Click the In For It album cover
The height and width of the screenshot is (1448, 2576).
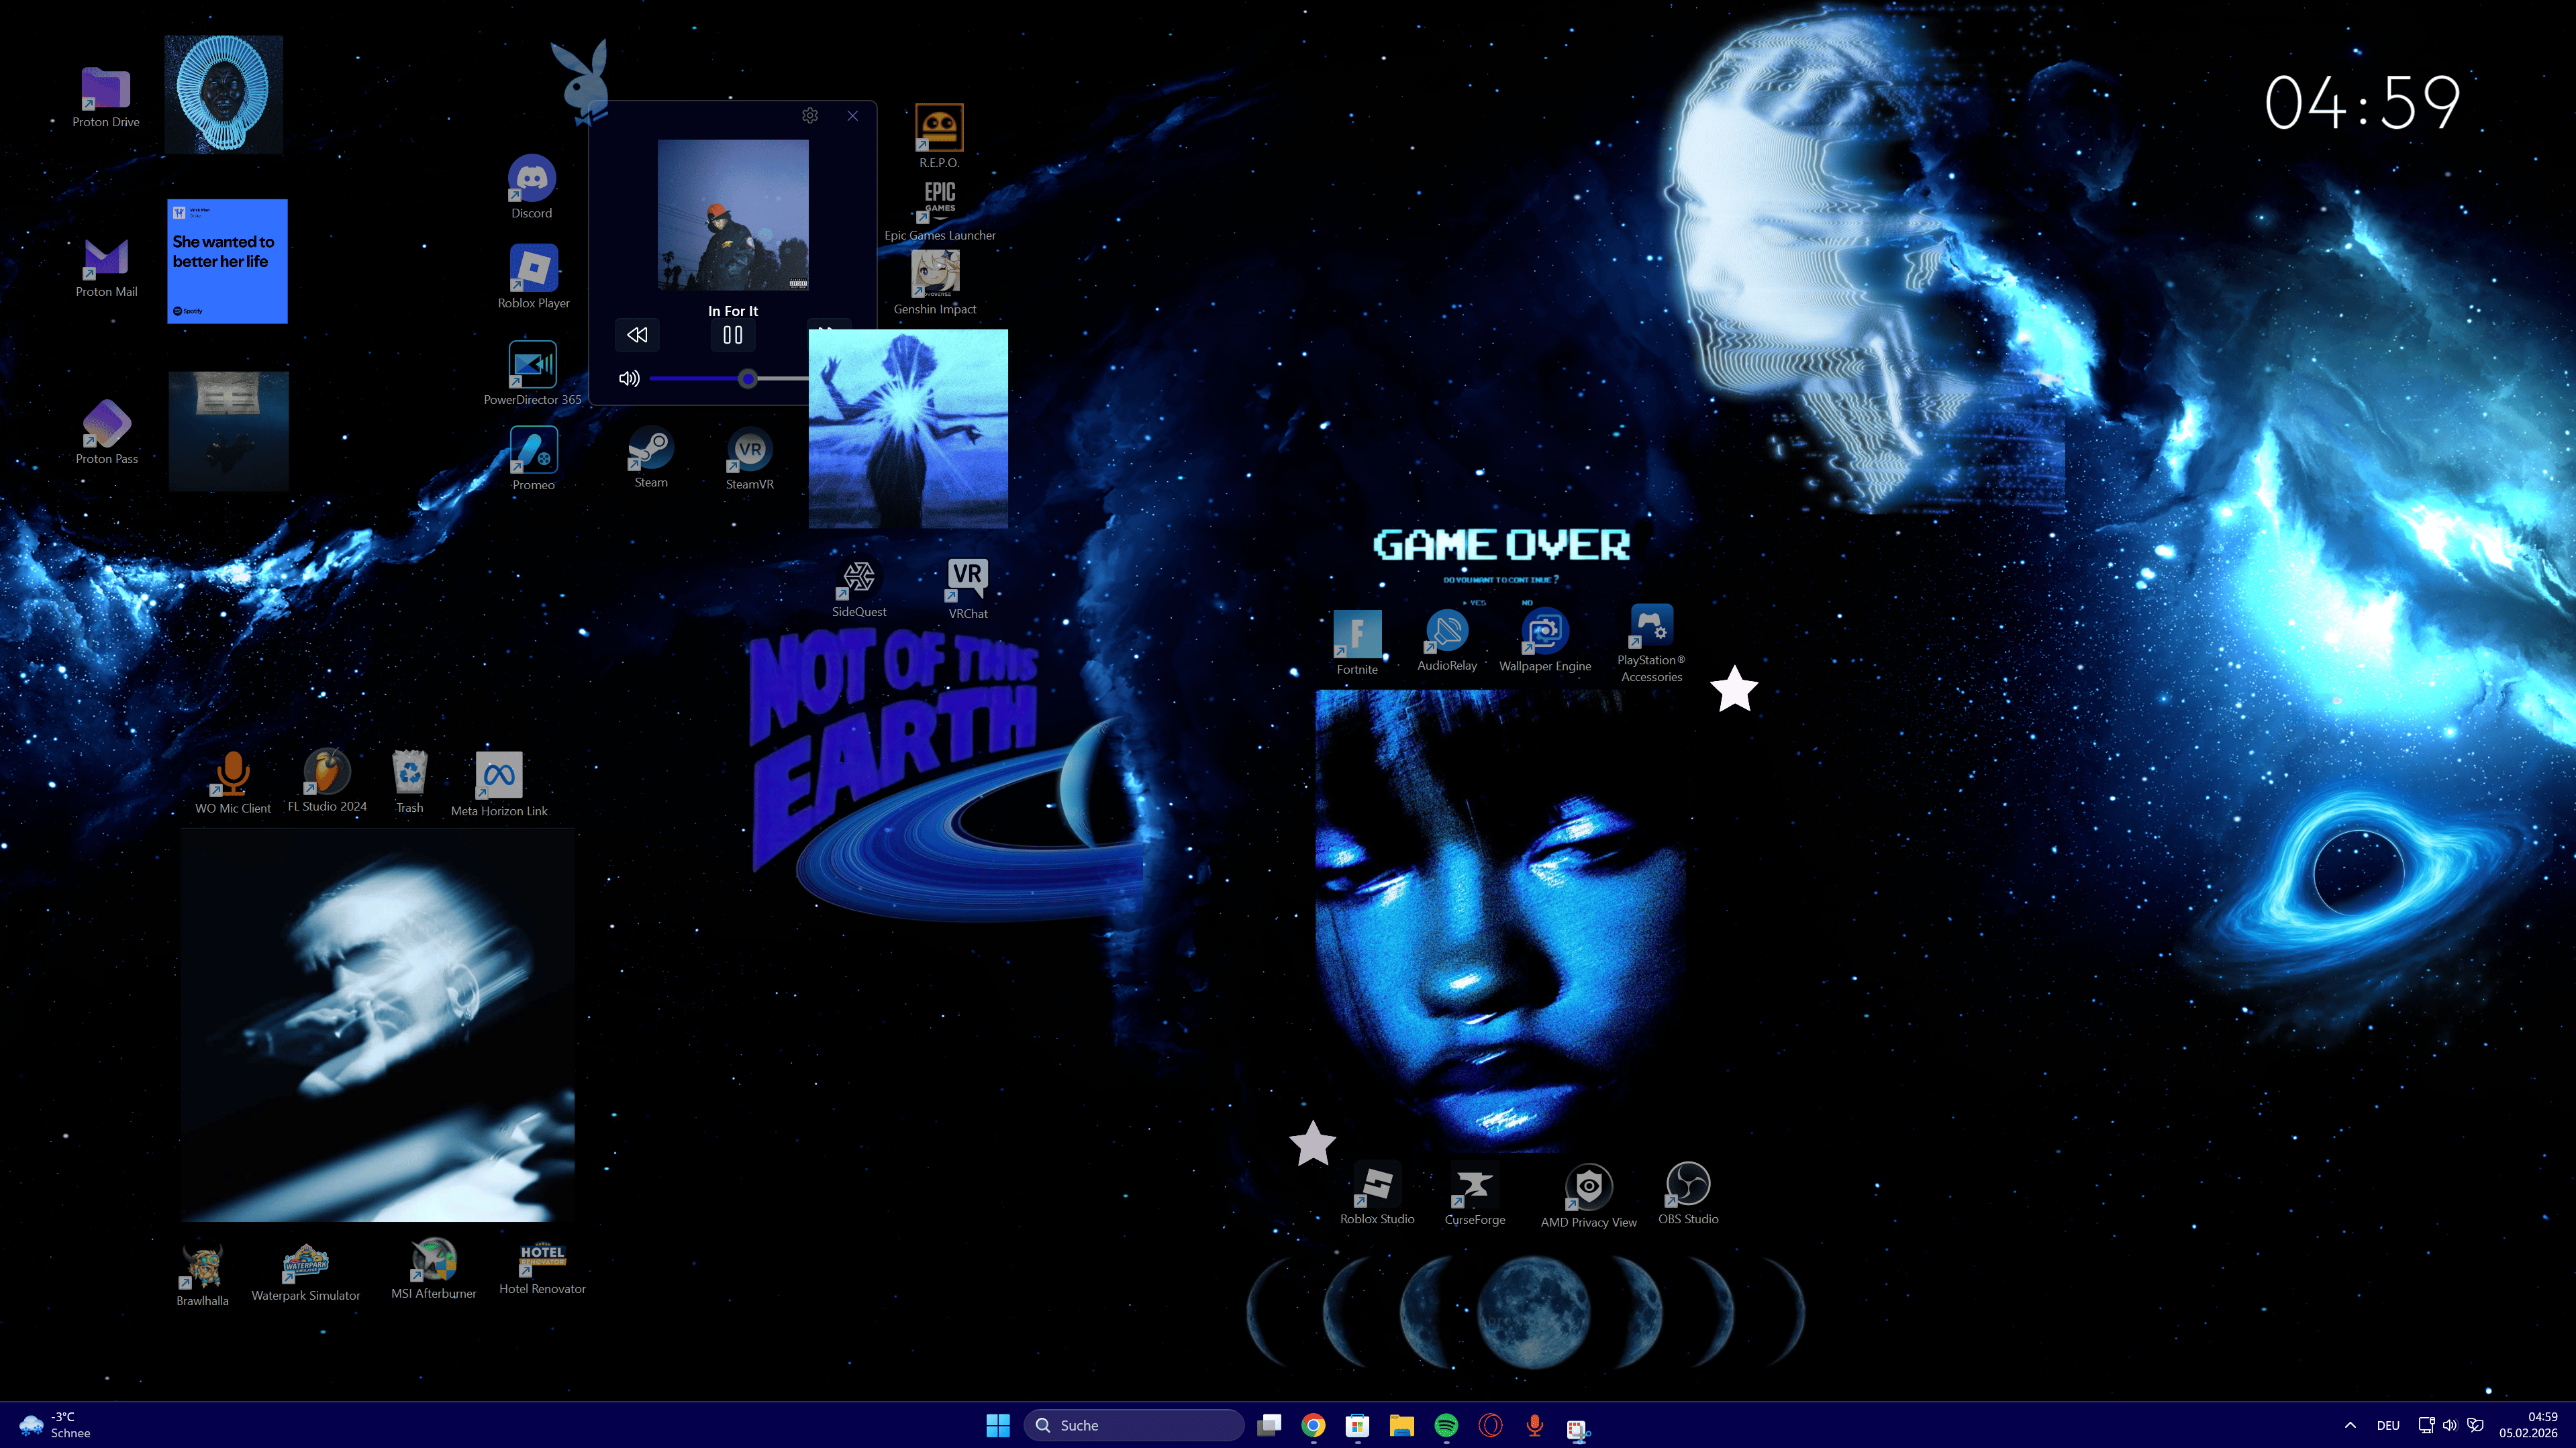[733, 215]
